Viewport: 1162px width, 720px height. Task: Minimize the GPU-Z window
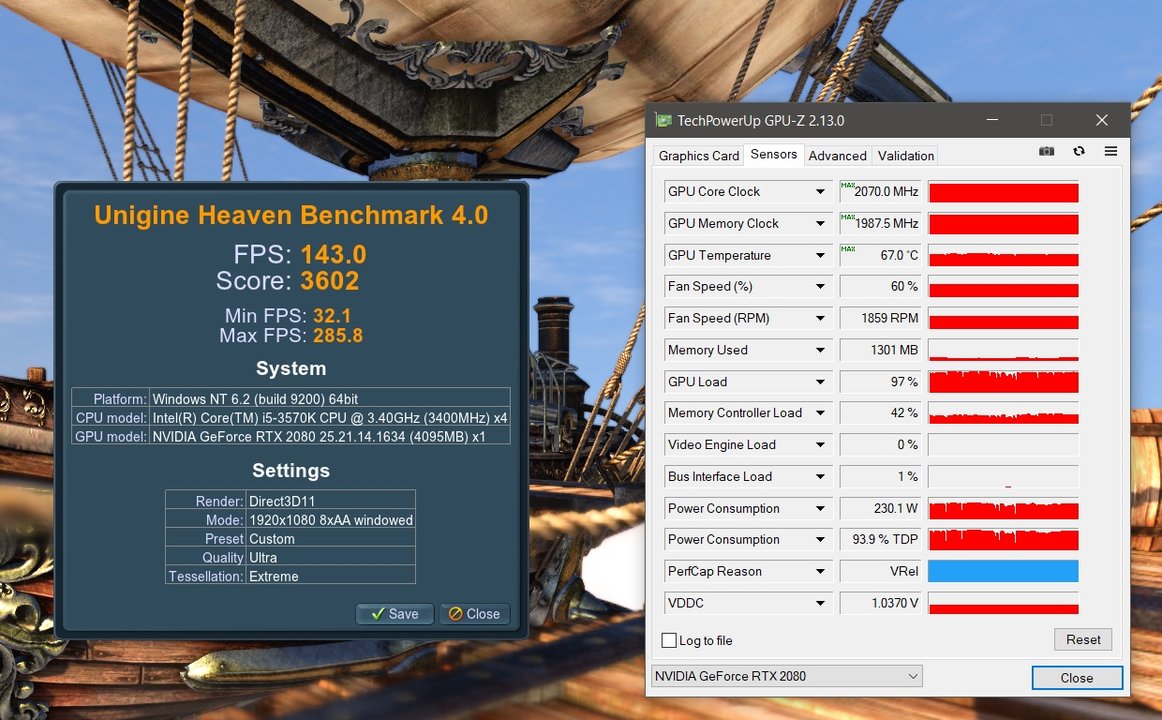[x=992, y=120]
